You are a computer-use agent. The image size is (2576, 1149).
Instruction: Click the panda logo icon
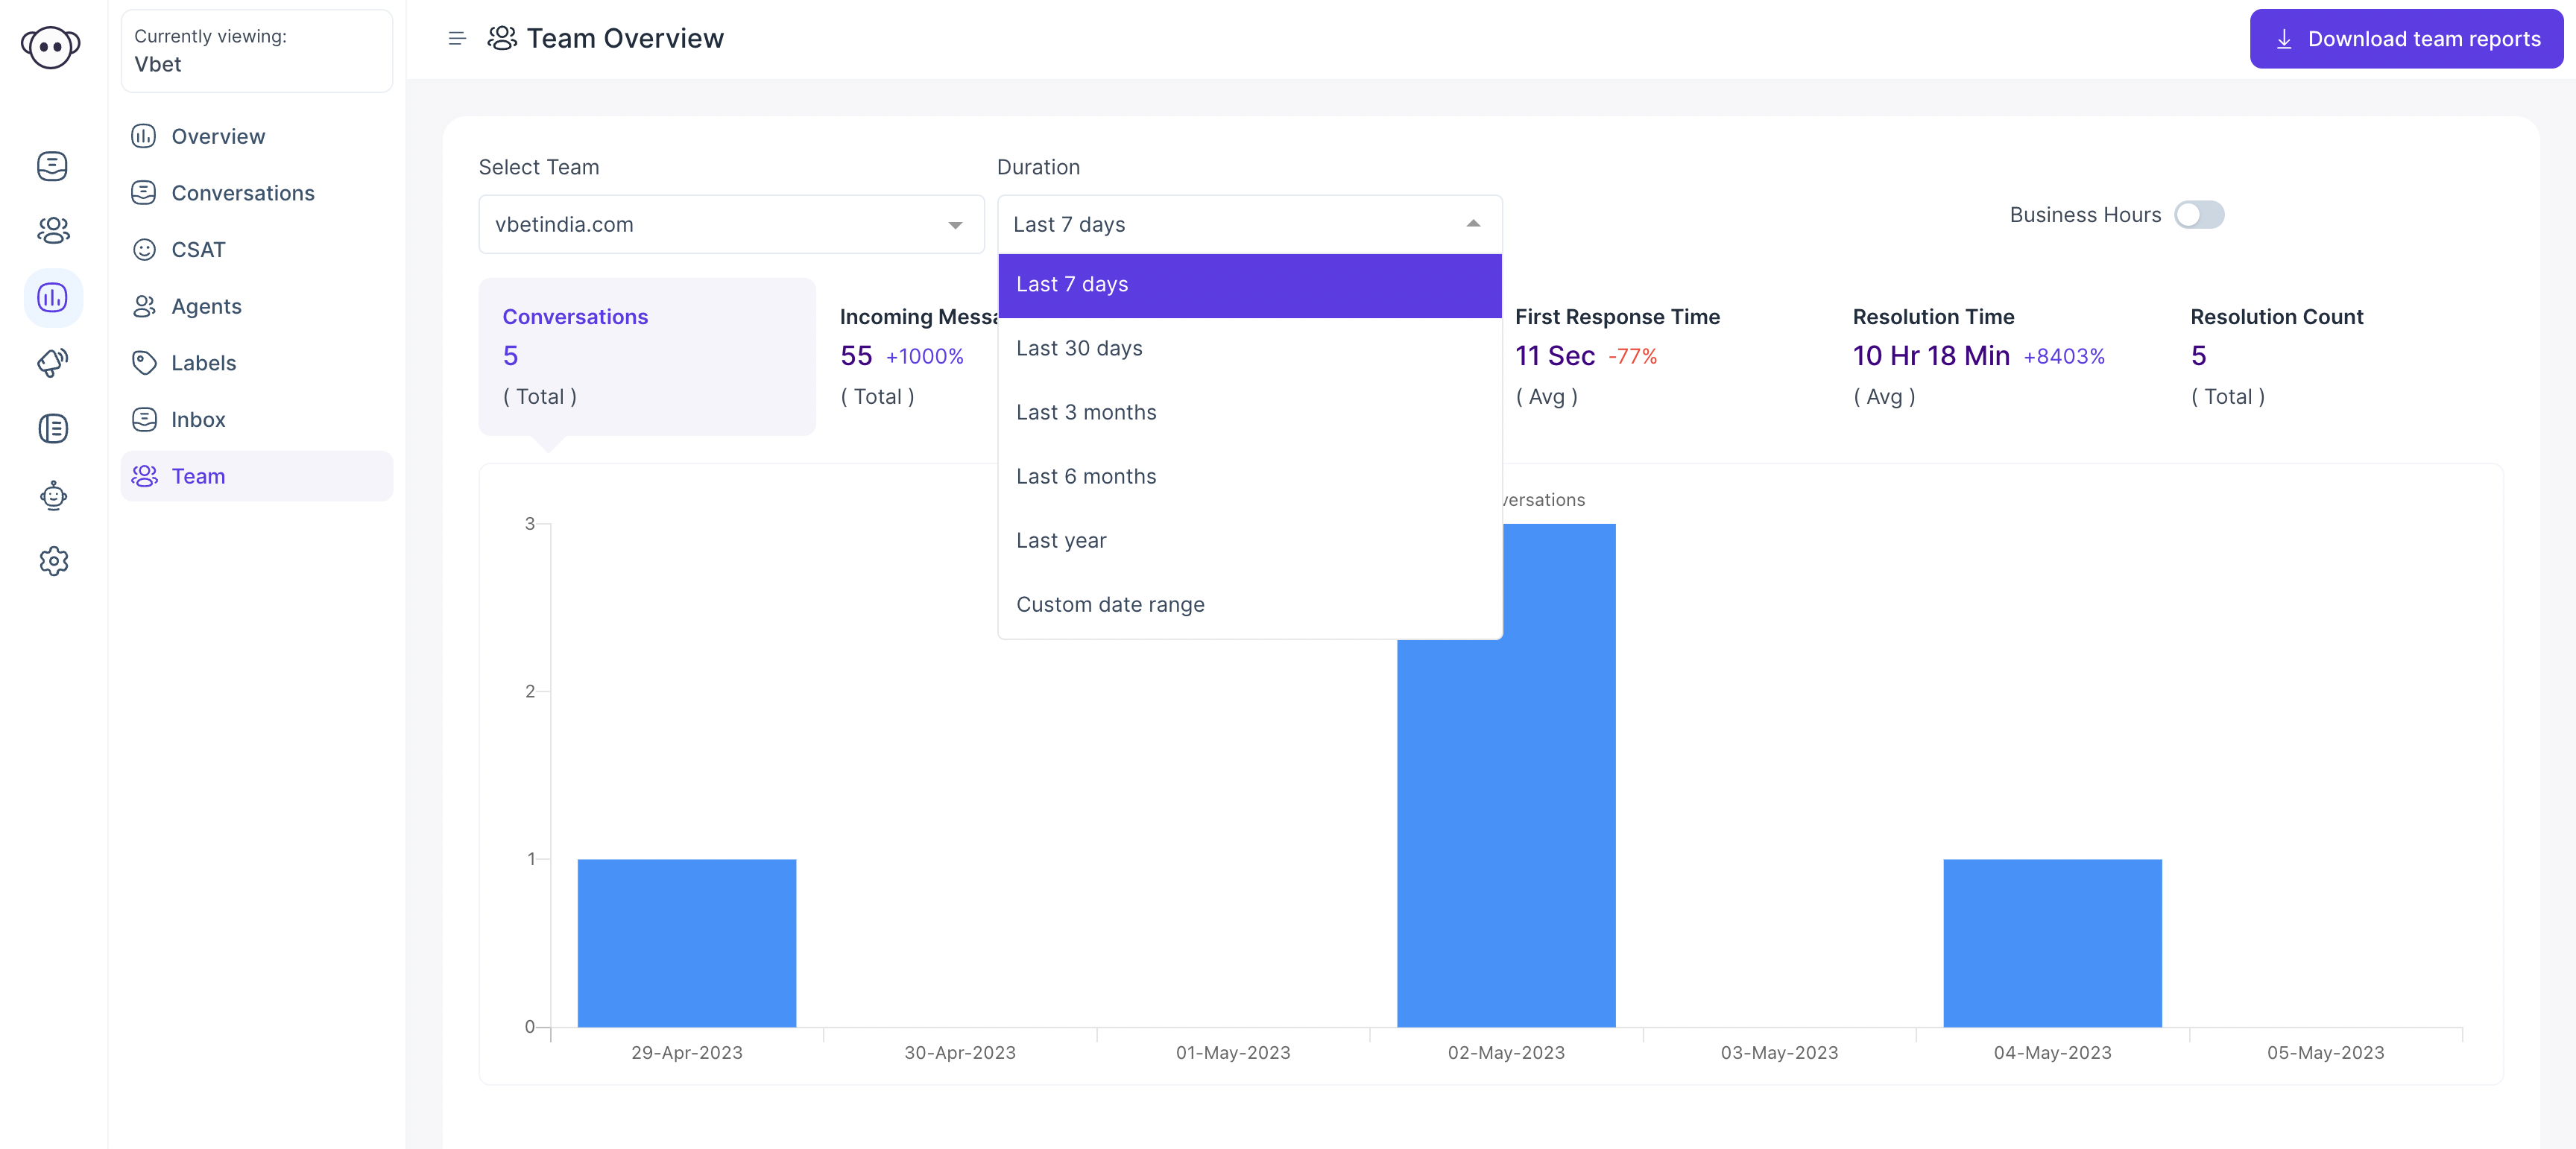[x=51, y=47]
